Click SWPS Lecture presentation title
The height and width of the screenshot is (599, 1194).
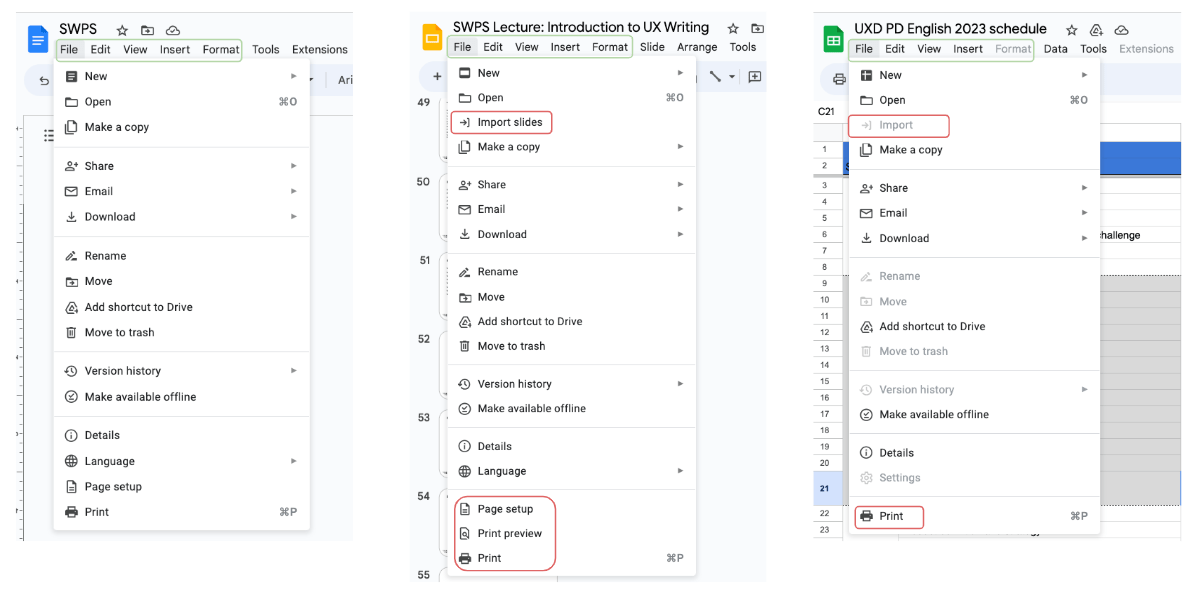pos(580,27)
